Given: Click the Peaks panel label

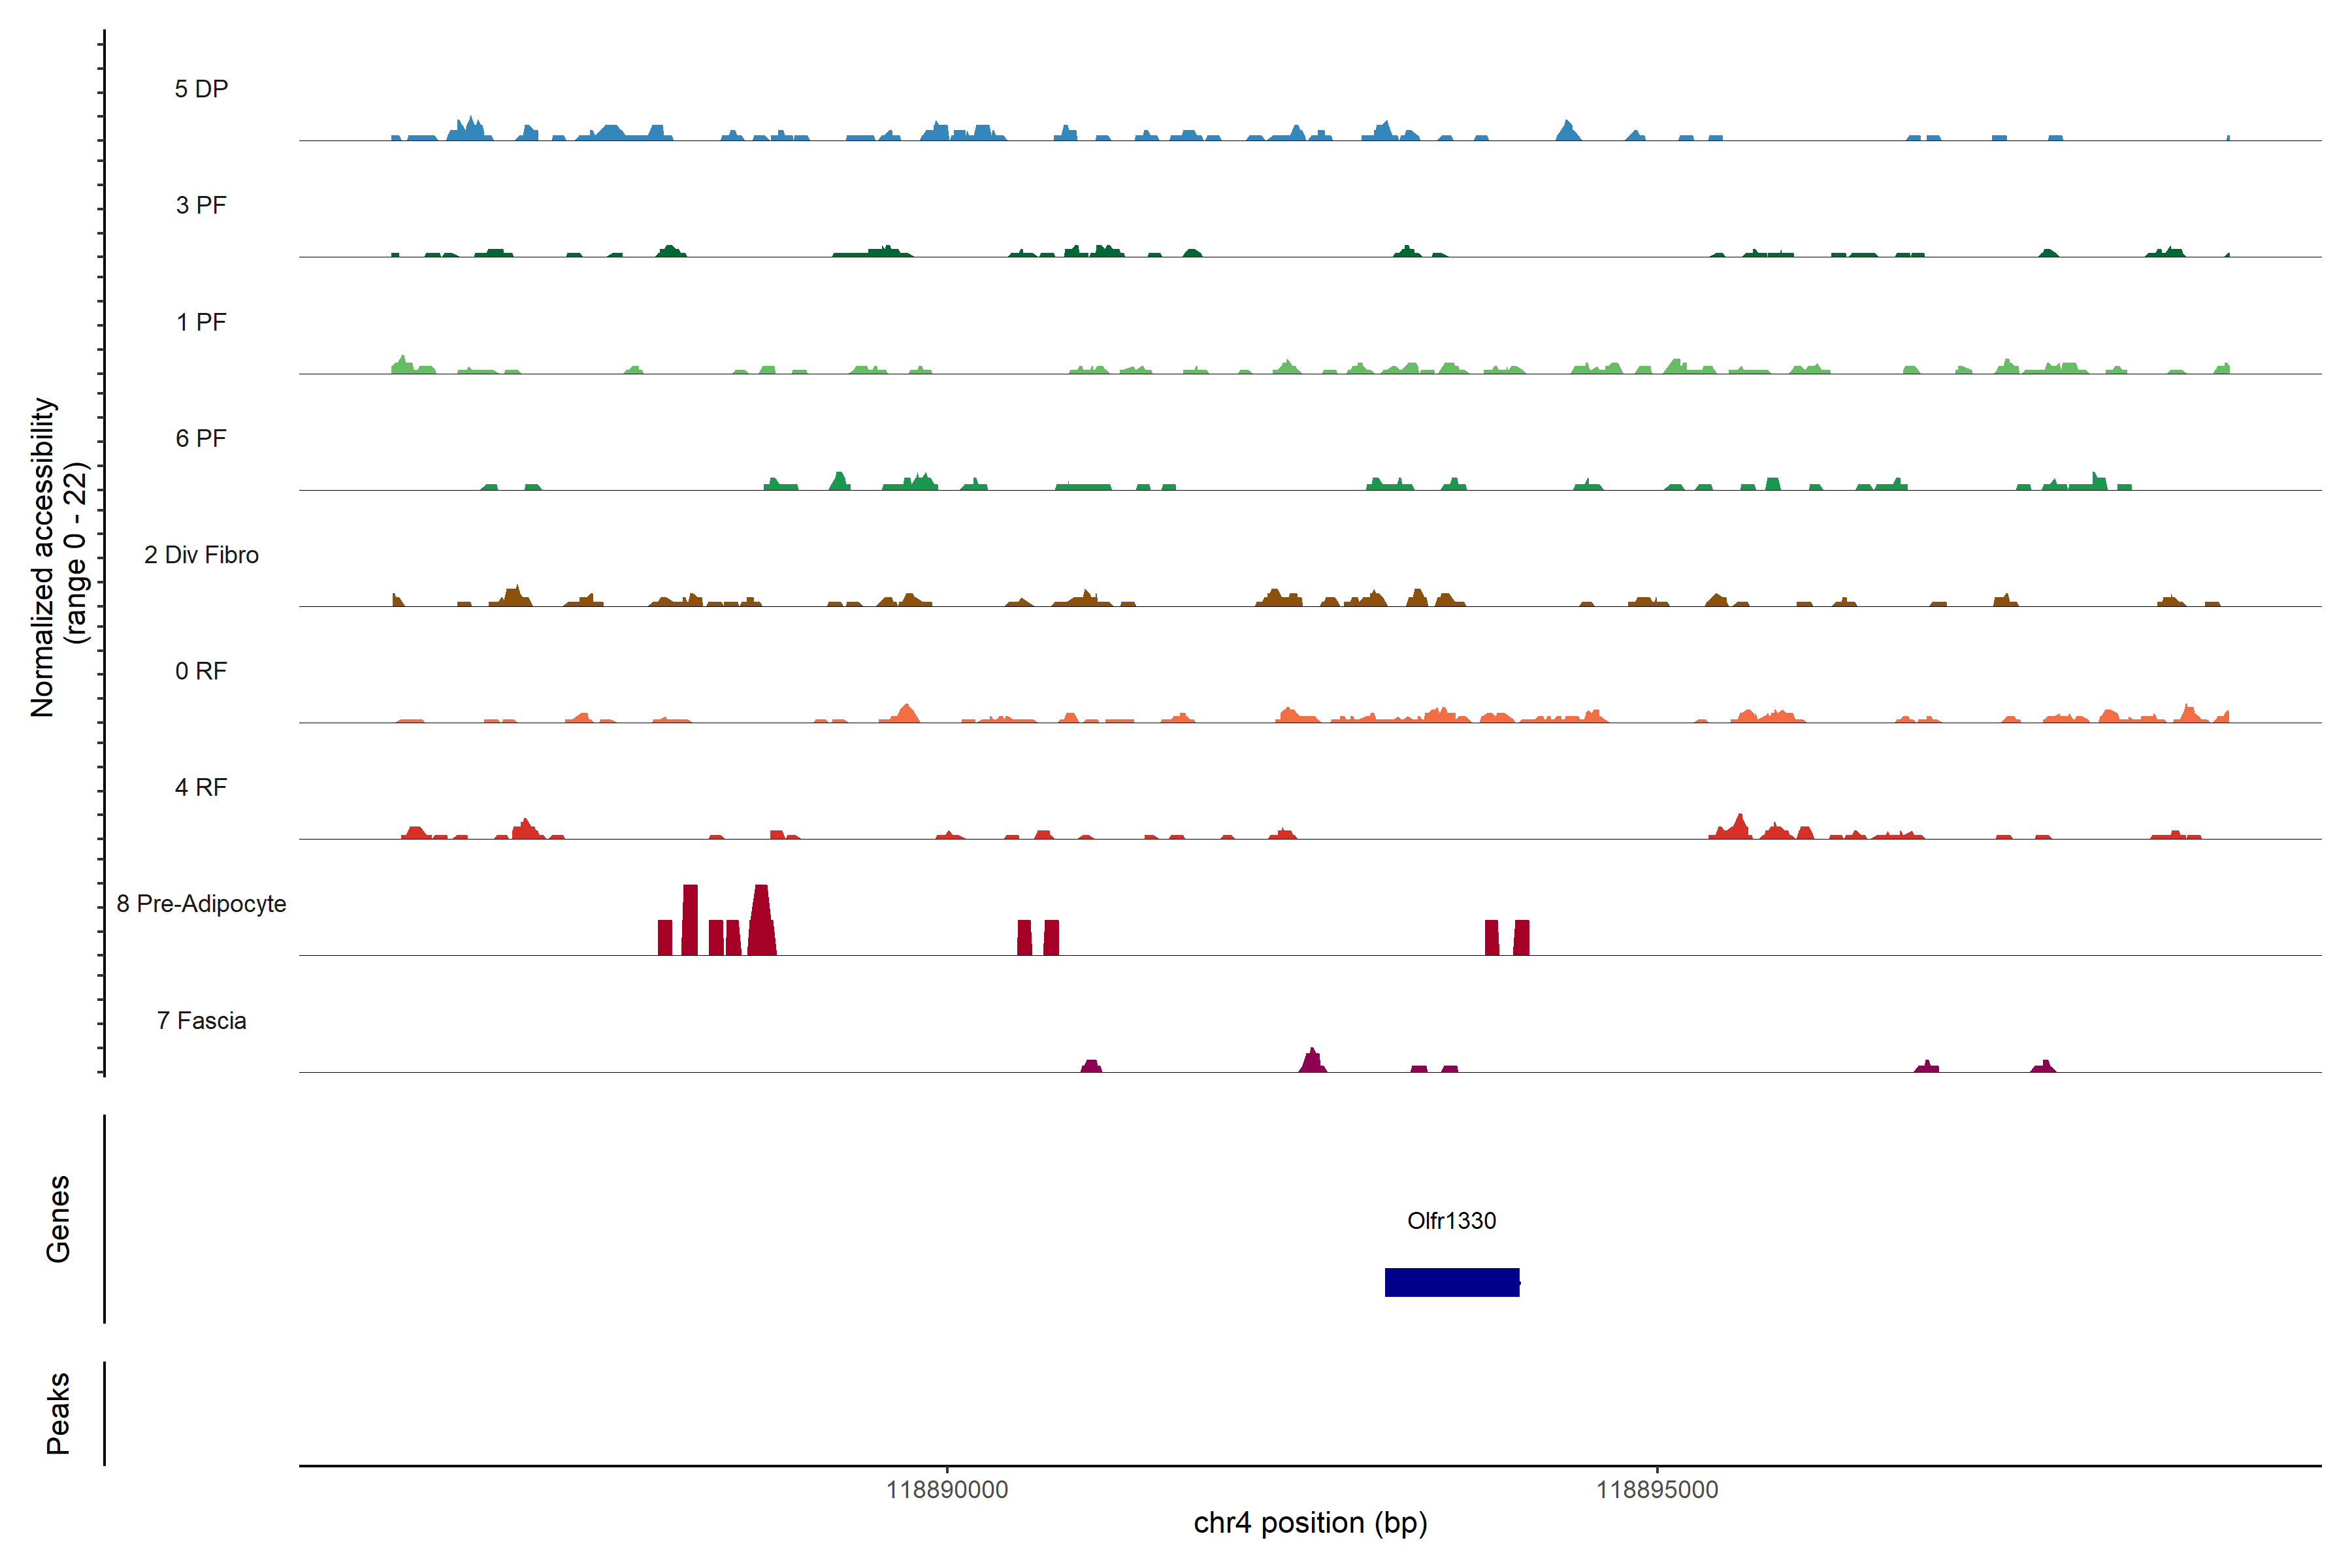Looking at the screenshot, I should 58,1412.
